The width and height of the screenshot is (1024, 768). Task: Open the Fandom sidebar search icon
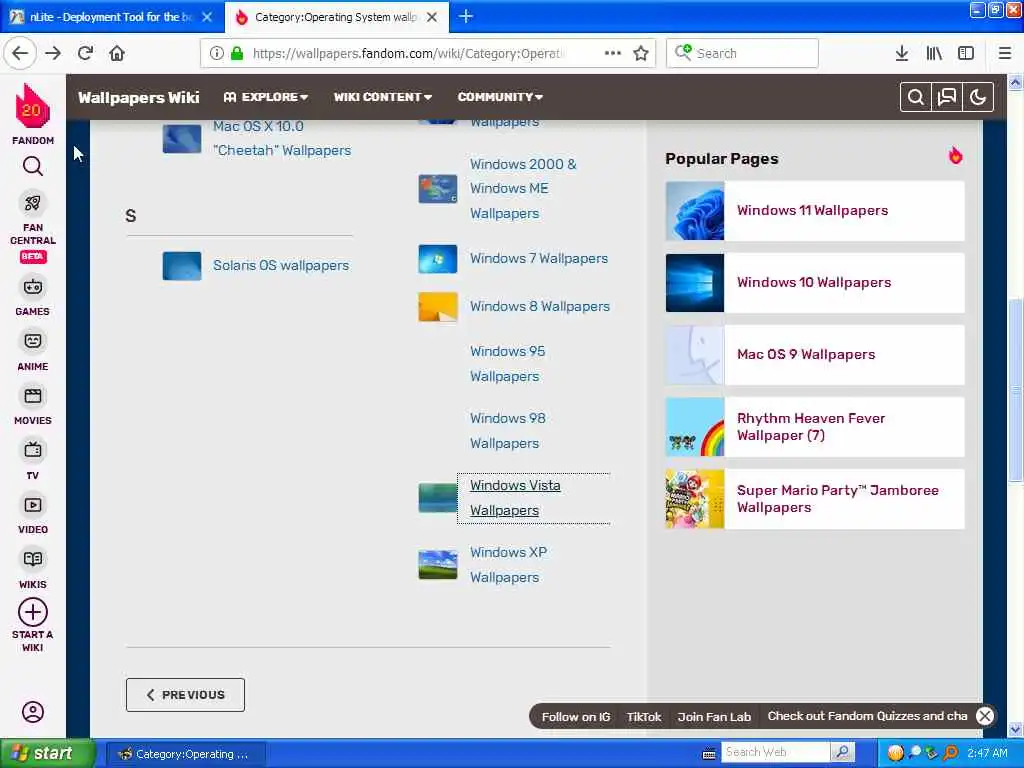33,167
